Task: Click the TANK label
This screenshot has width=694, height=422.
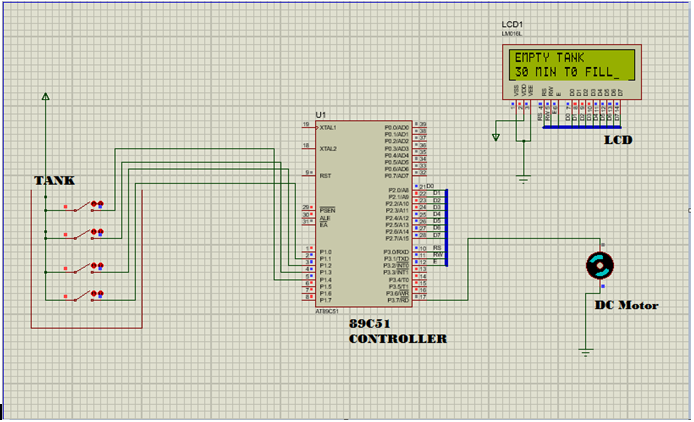Action: pyautogui.click(x=54, y=181)
